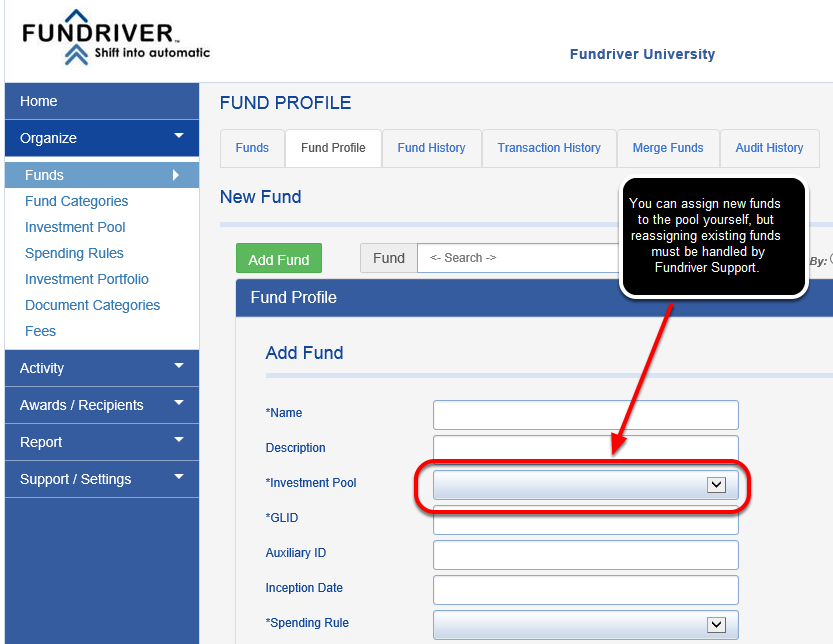Click Support / Settings menu item

pos(102,479)
